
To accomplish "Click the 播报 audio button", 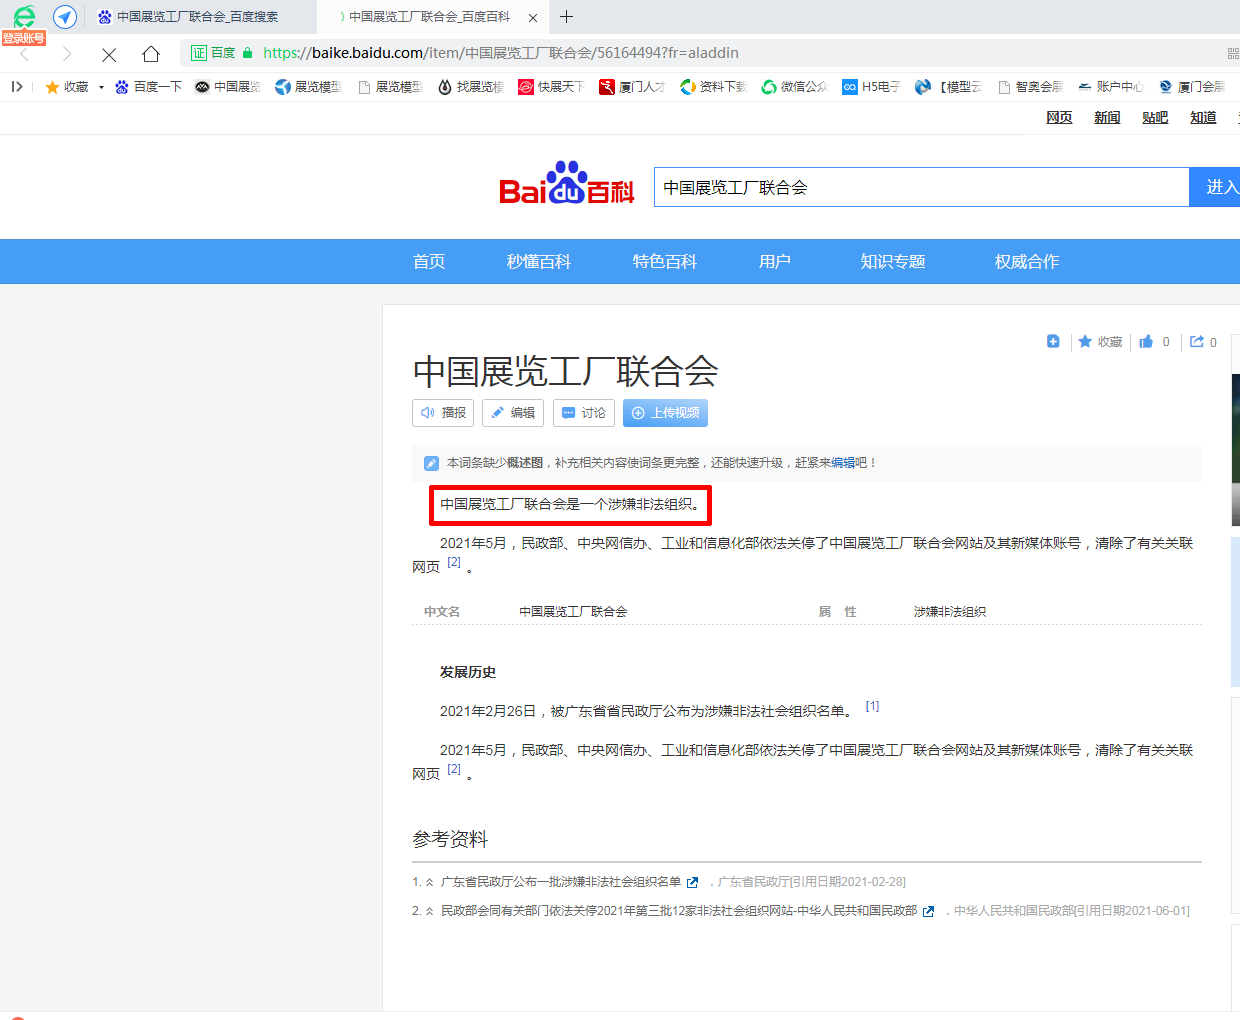I will (443, 413).
